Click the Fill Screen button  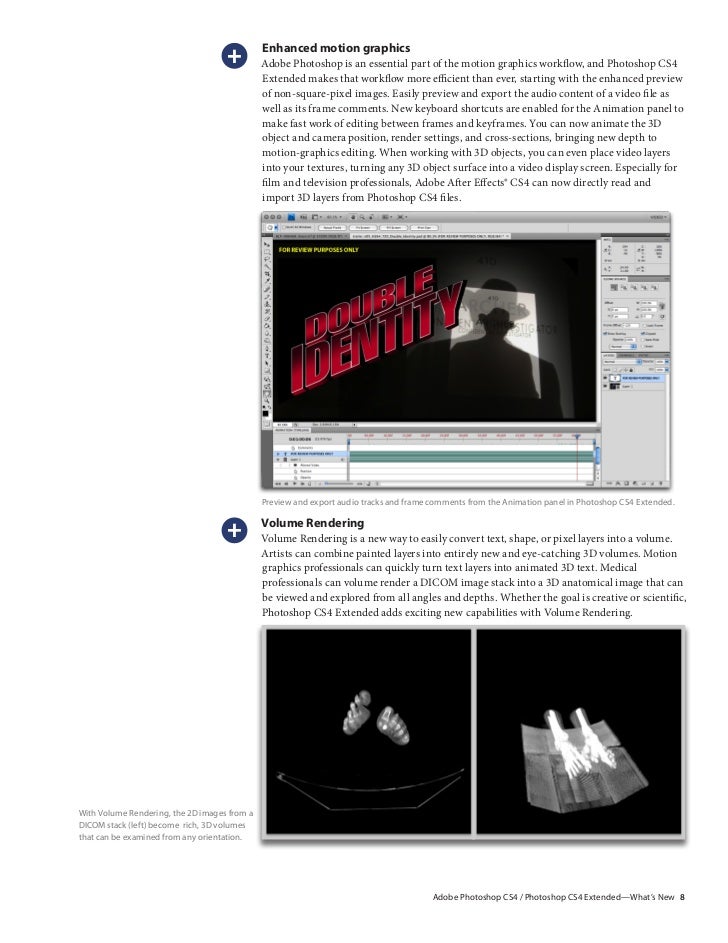394,228
